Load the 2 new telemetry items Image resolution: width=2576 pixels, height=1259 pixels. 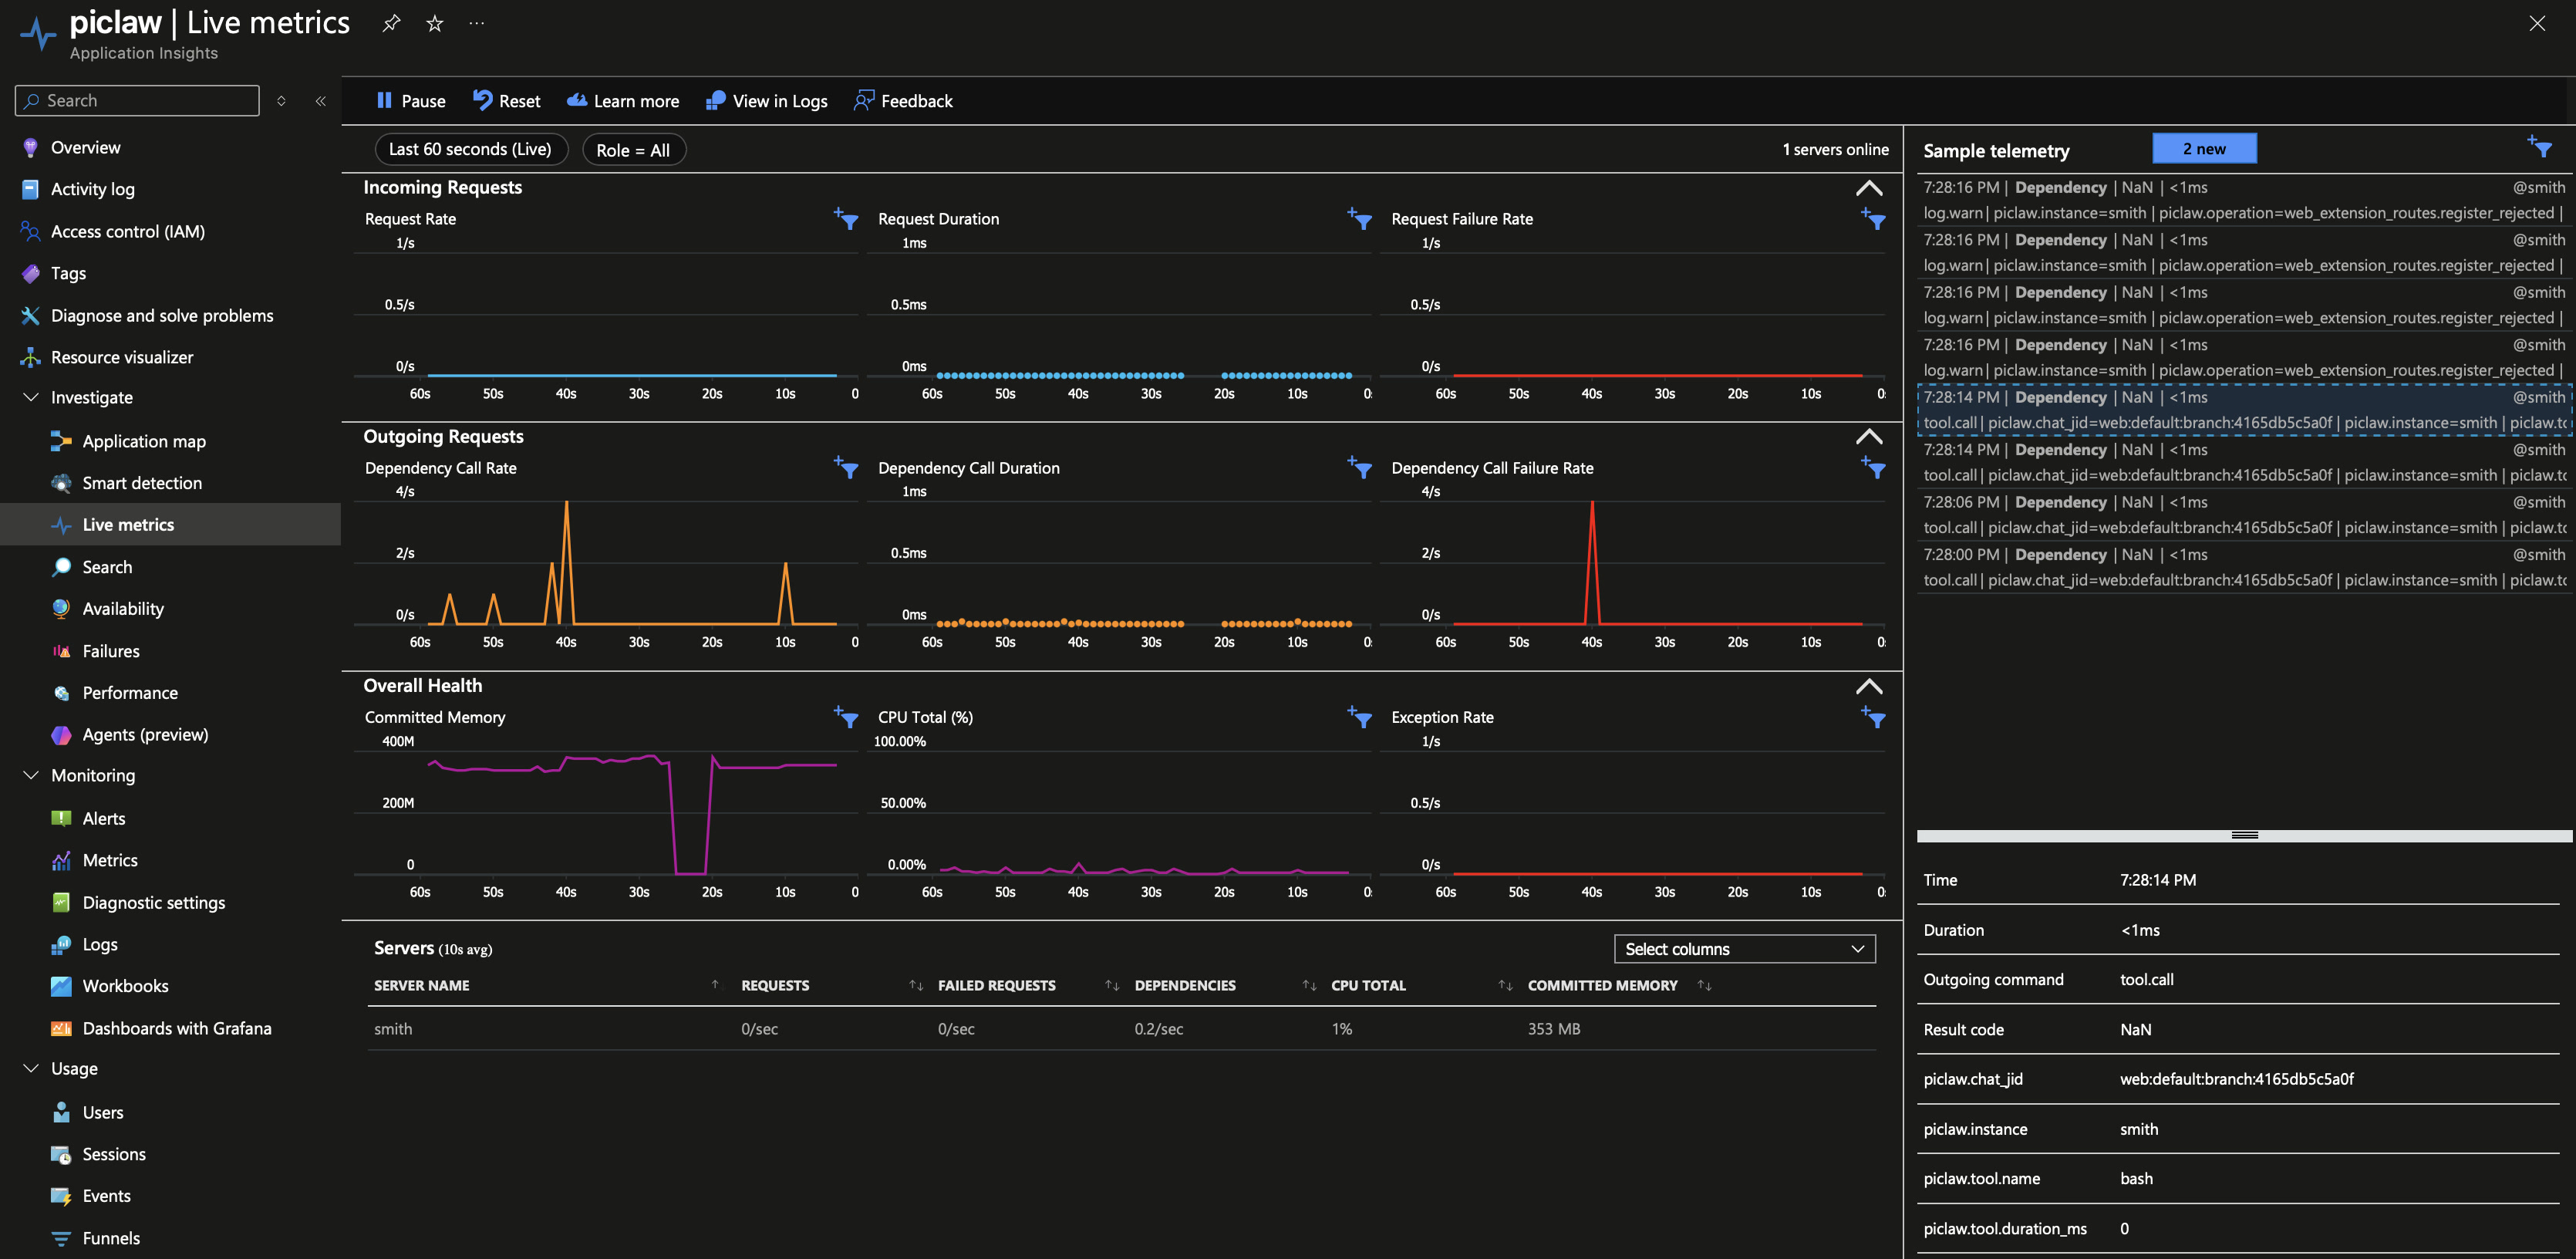2204,148
